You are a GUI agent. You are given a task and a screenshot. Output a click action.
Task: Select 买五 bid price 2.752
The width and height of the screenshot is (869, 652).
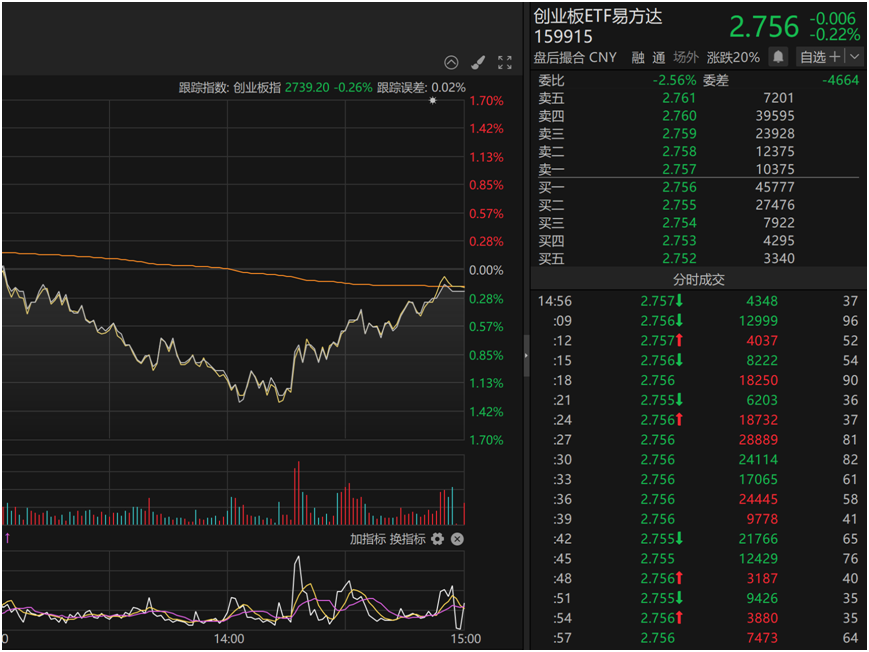(x=679, y=258)
